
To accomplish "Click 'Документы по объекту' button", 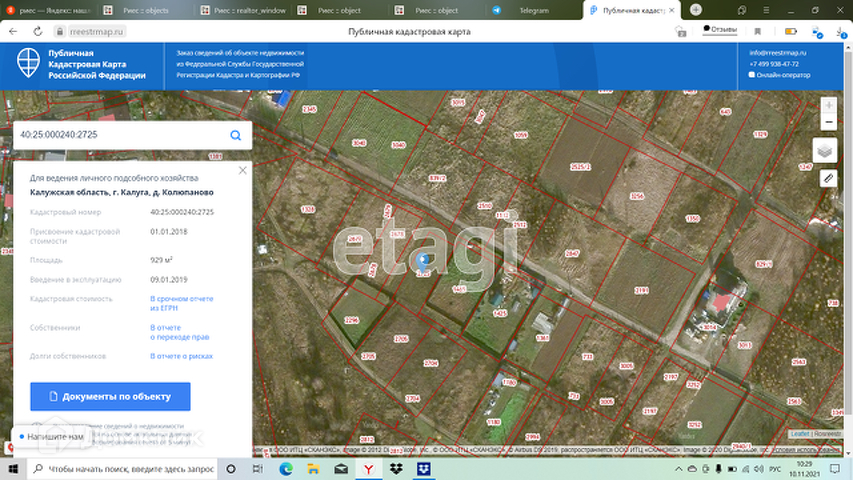I will click(x=110, y=396).
